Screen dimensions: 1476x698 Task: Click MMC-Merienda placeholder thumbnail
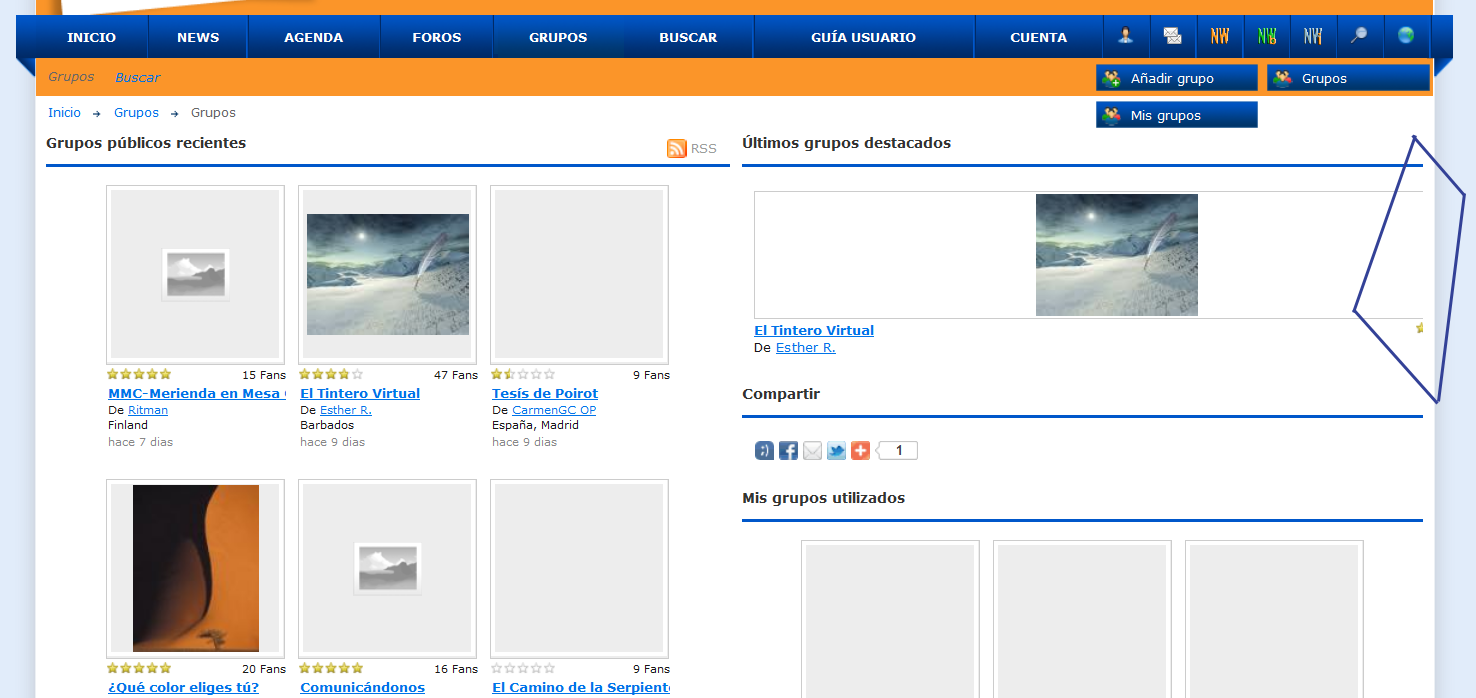(195, 274)
